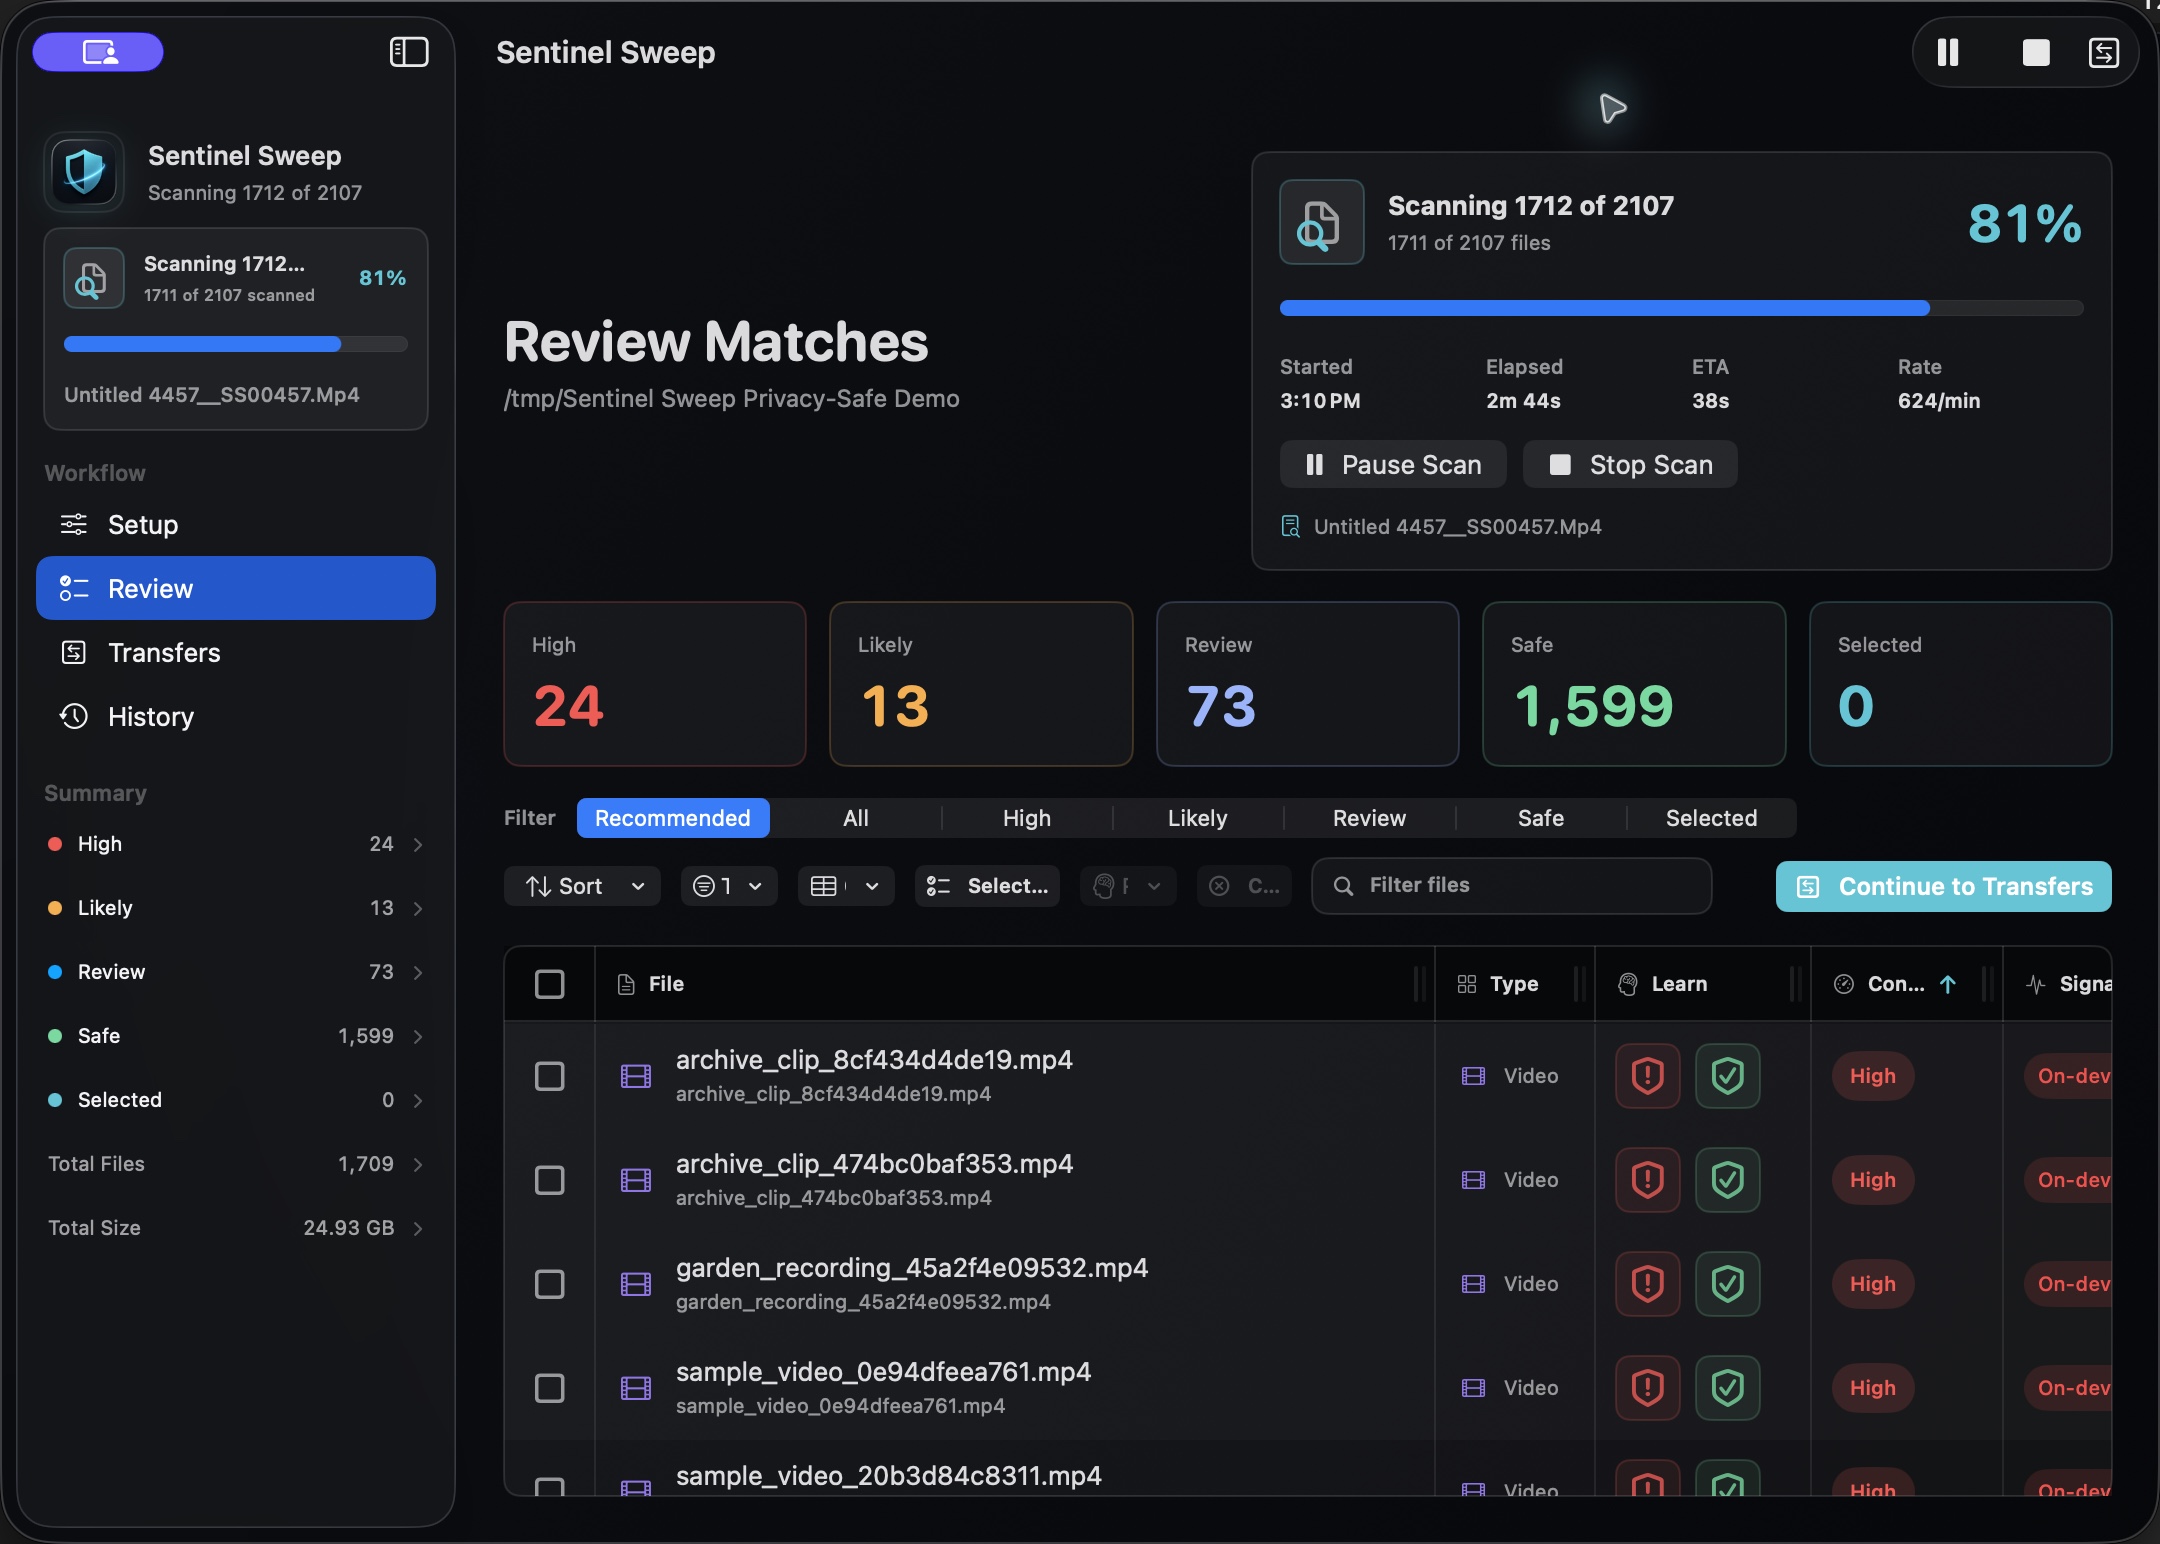Screen dimensions: 2160x1544
Task: Expand the Total Files summary row
Action: [x=236, y=1164]
